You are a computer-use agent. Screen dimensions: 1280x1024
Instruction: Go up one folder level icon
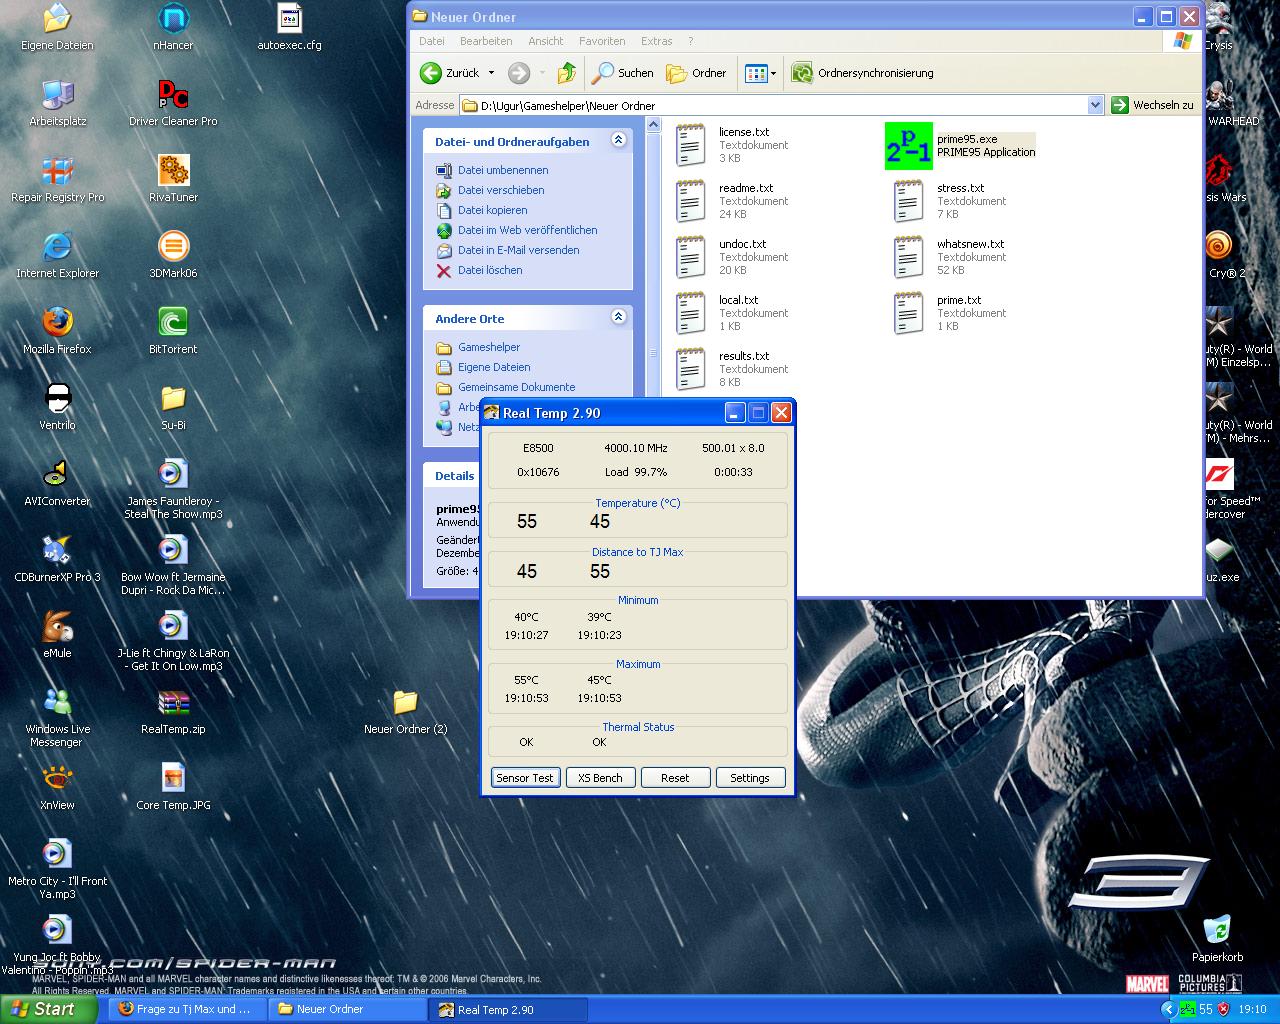pos(567,73)
